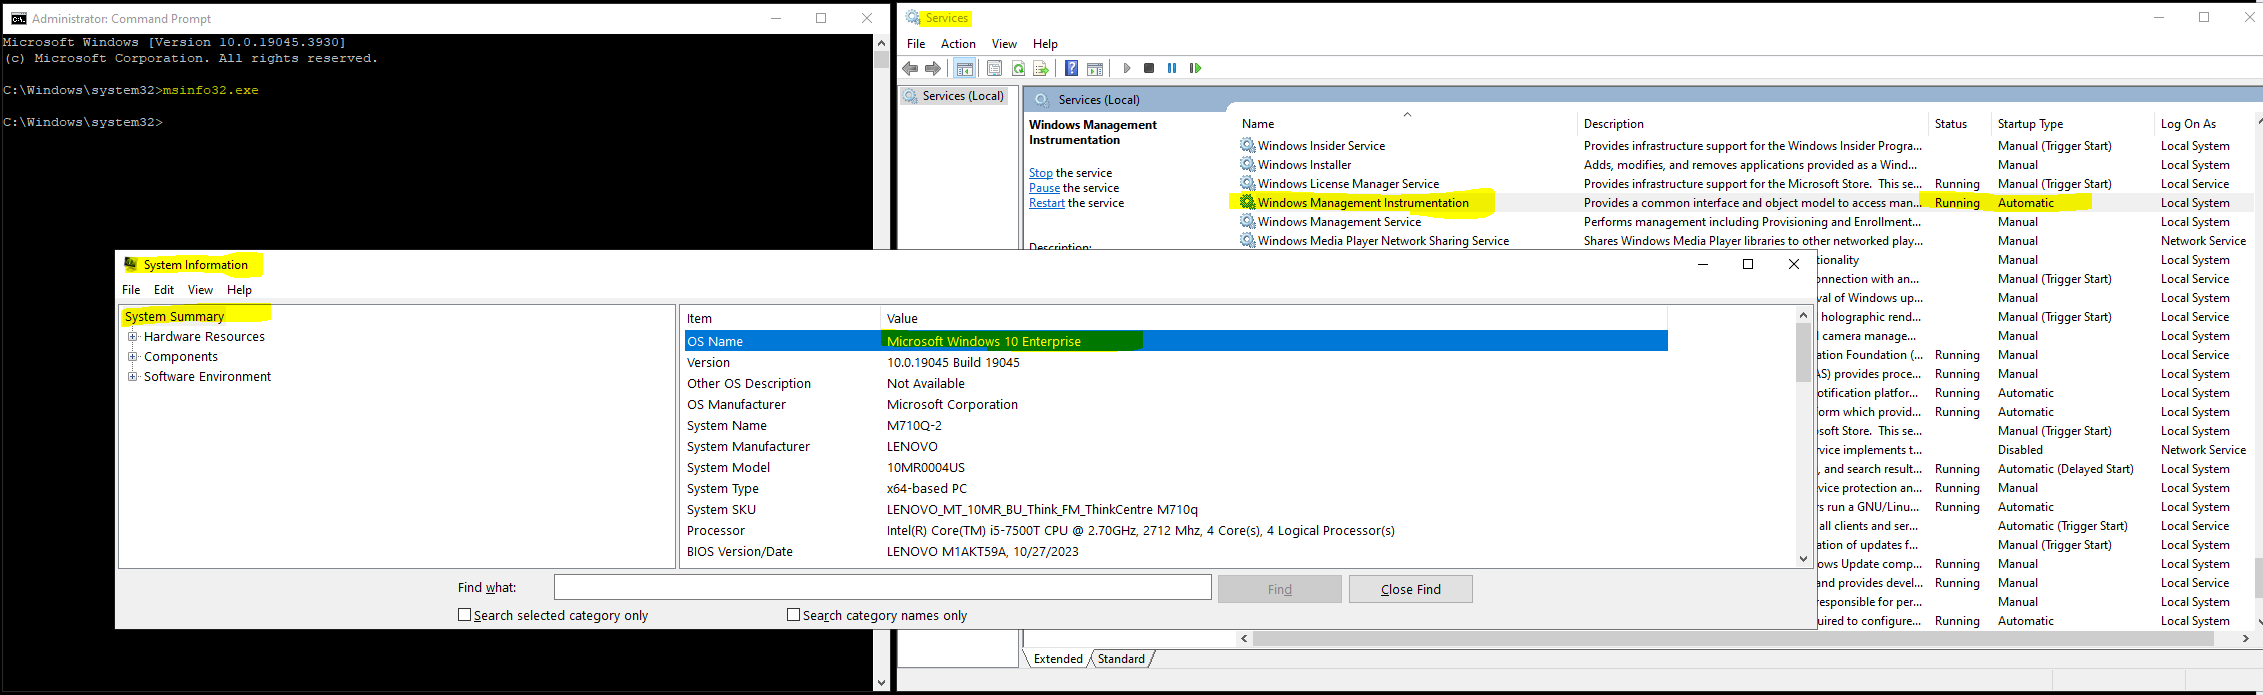Open Edit menu in System Information
Image resolution: width=2263 pixels, height=695 pixels.
point(164,290)
